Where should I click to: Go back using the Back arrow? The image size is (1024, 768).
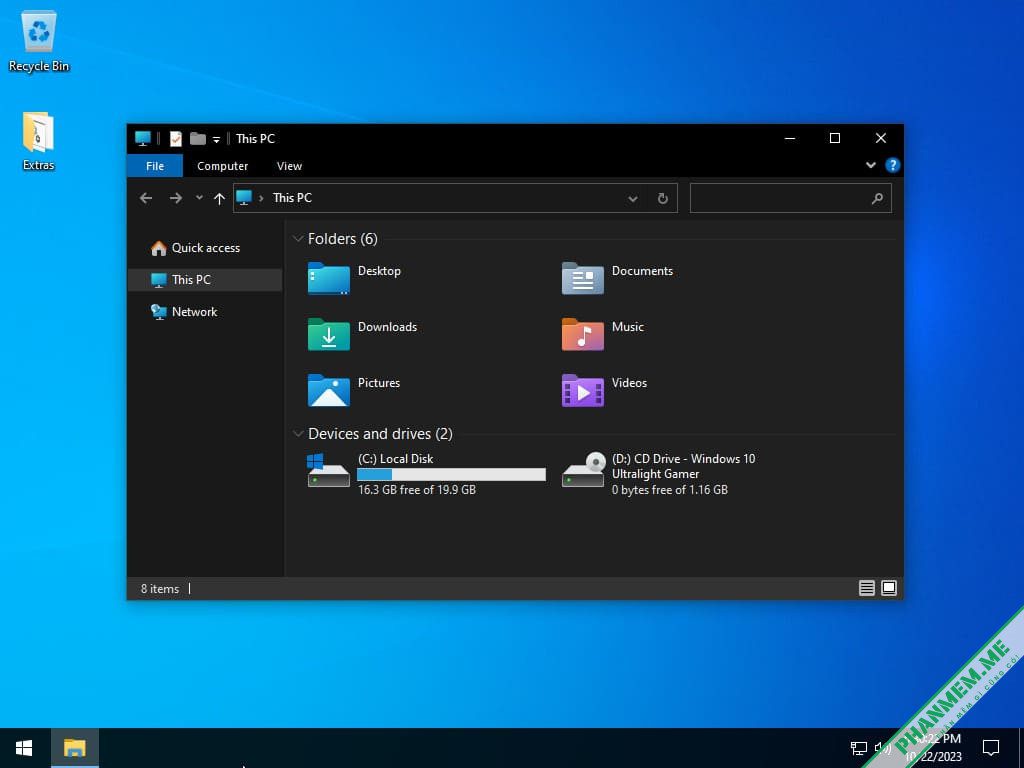146,198
